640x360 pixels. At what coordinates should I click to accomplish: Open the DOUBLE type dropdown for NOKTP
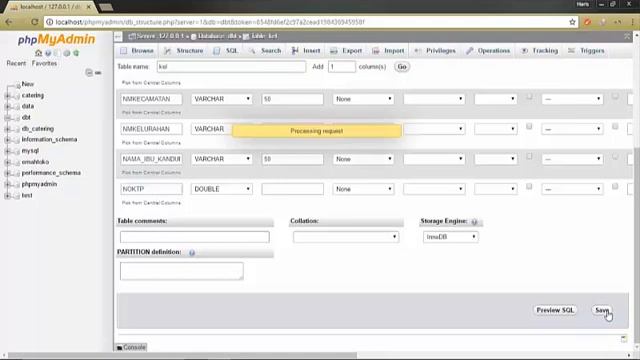(x=222, y=189)
